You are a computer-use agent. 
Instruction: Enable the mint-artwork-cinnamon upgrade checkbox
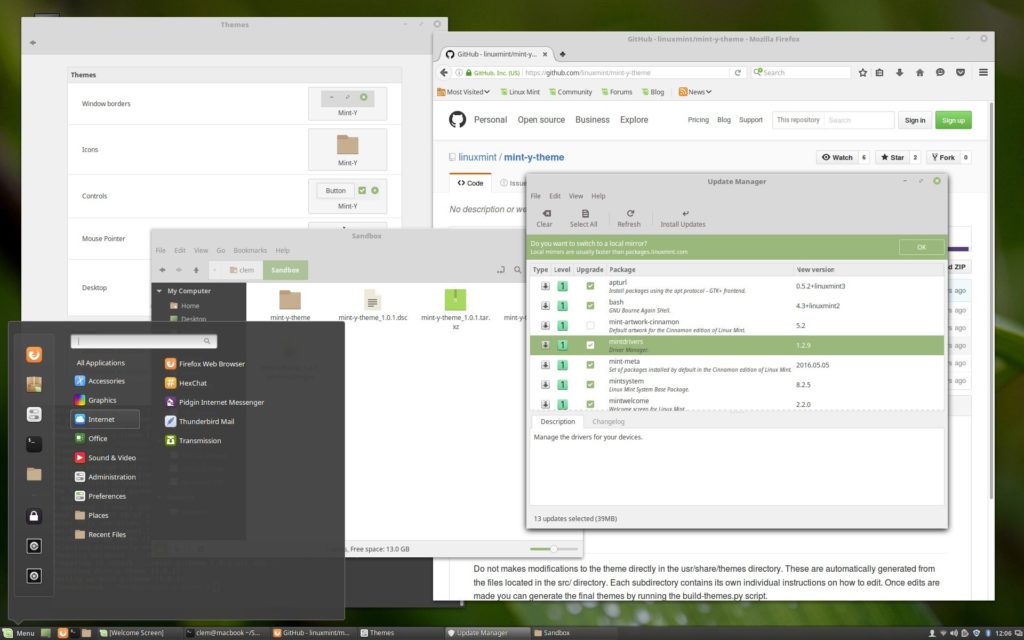[x=589, y=325]
